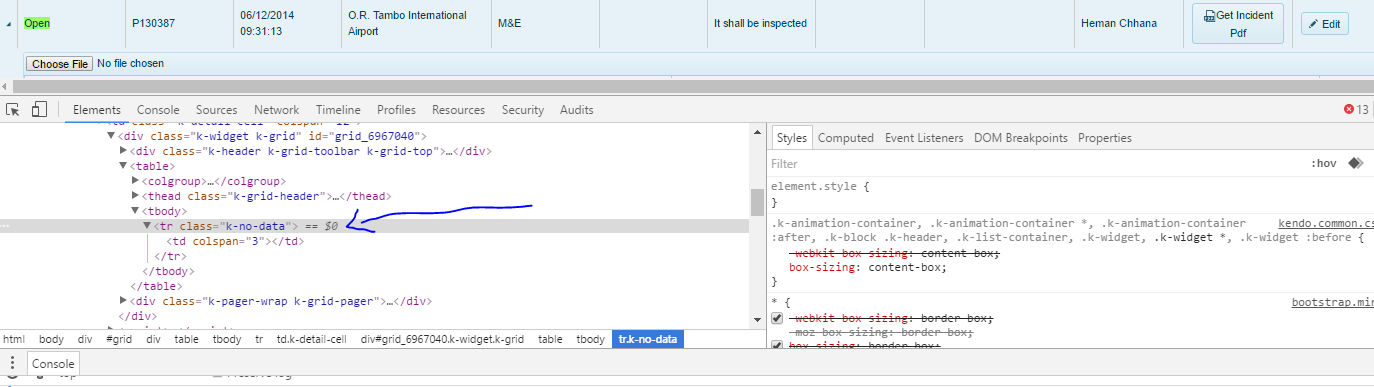Open the kendo.common.cs stylesheet link

pos(1326,223)
